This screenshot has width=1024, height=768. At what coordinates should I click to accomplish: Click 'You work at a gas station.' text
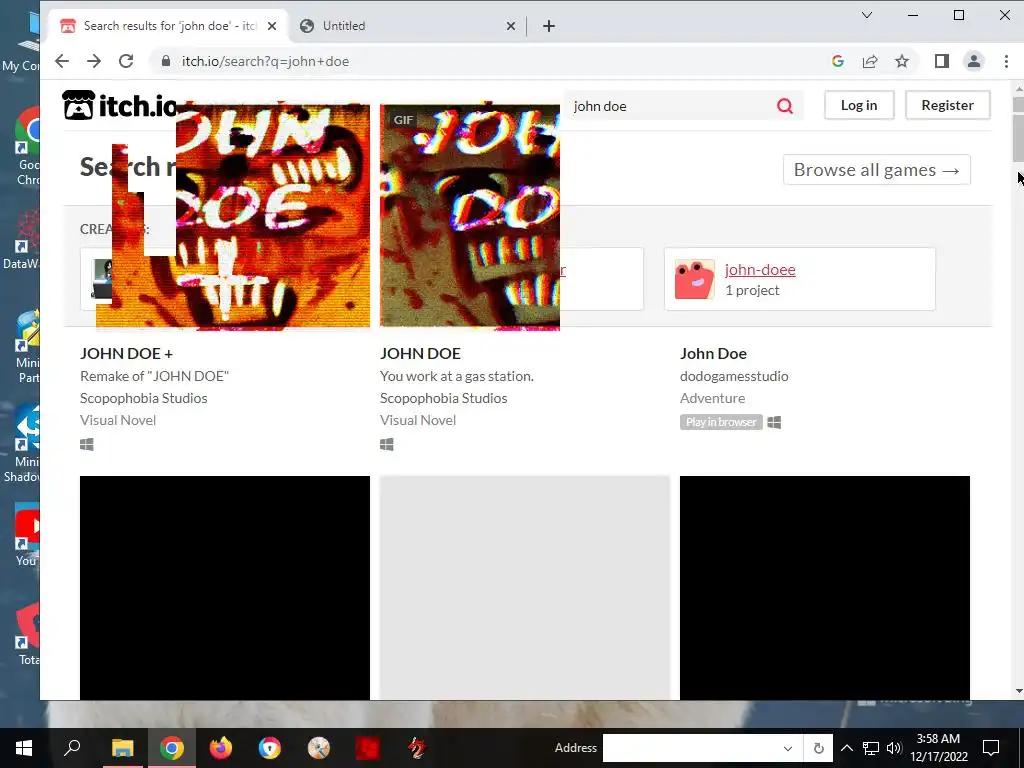456,376
